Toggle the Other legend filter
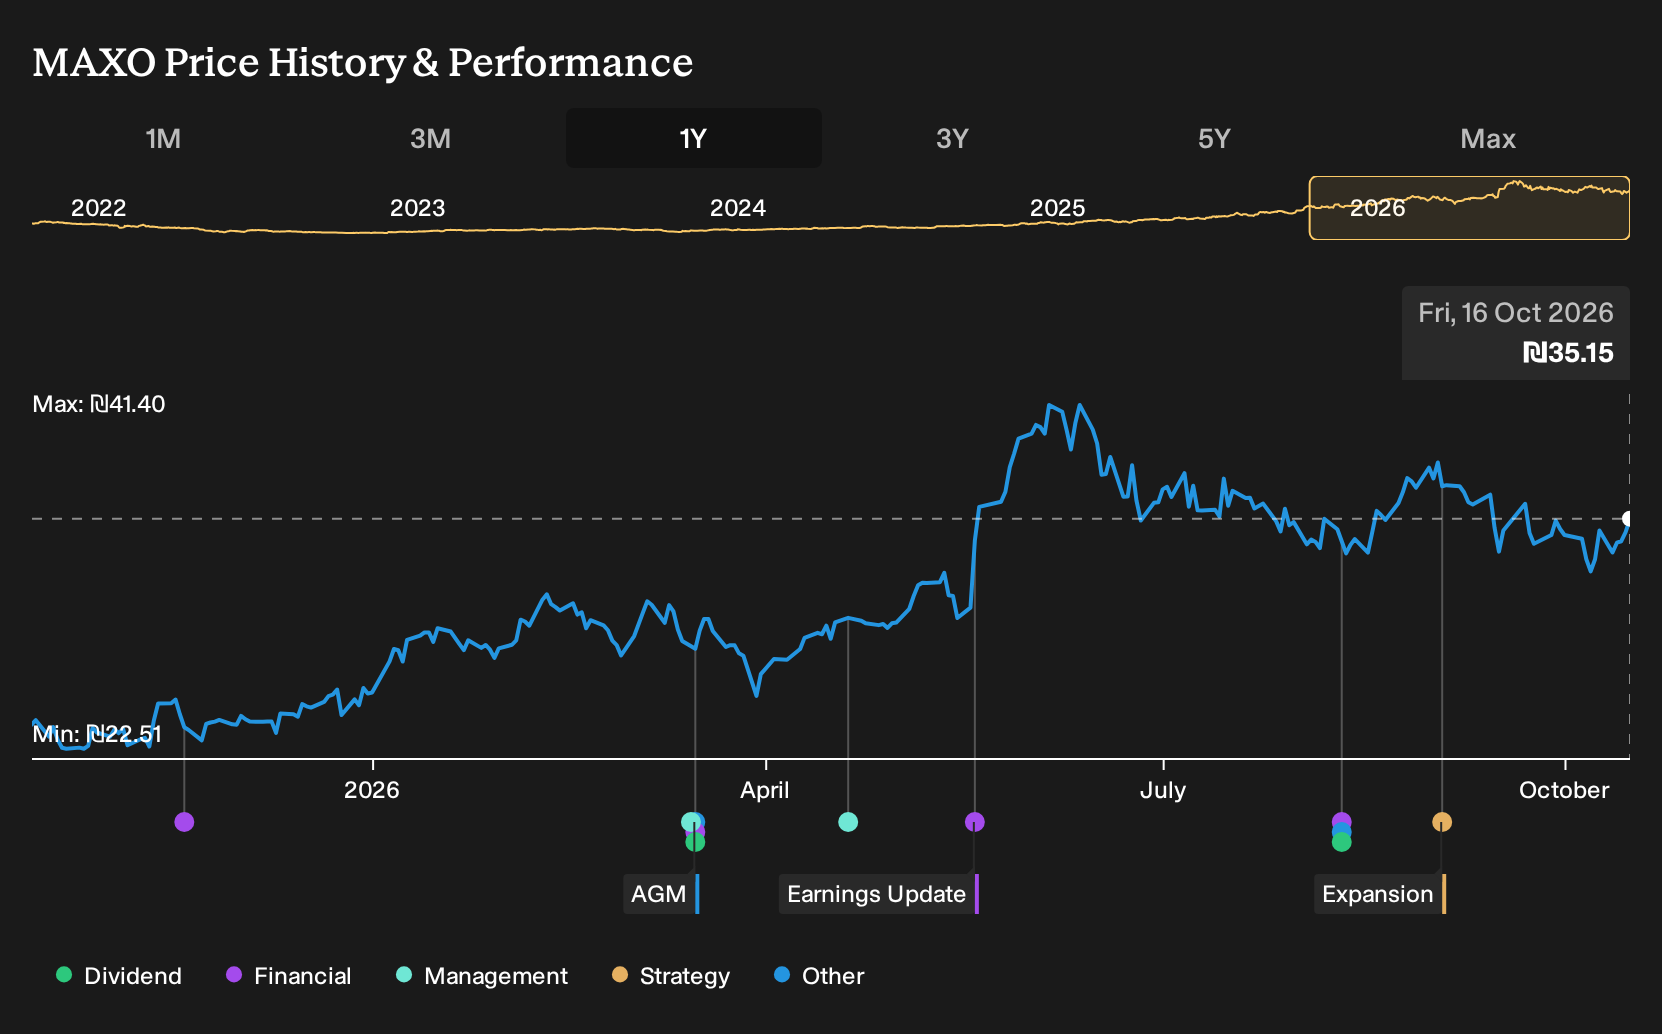Image resolution: width=1662 pixels, height=1034 pixels. coord(819,976)
